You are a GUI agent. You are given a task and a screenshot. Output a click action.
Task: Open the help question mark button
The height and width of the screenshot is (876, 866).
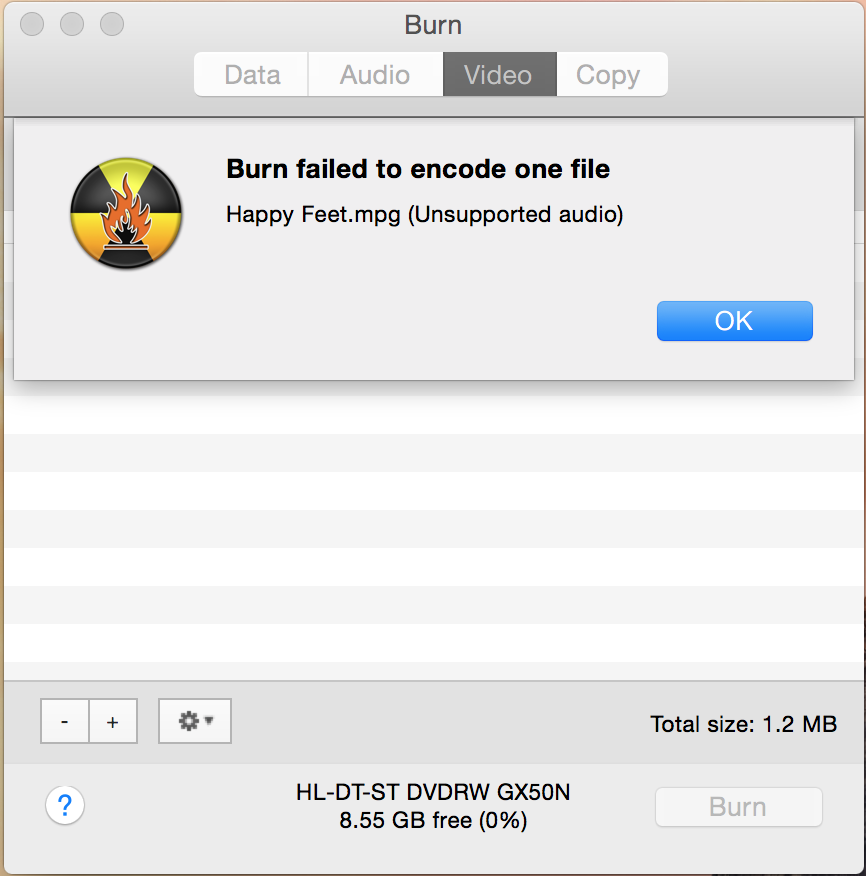pos(65,805)
